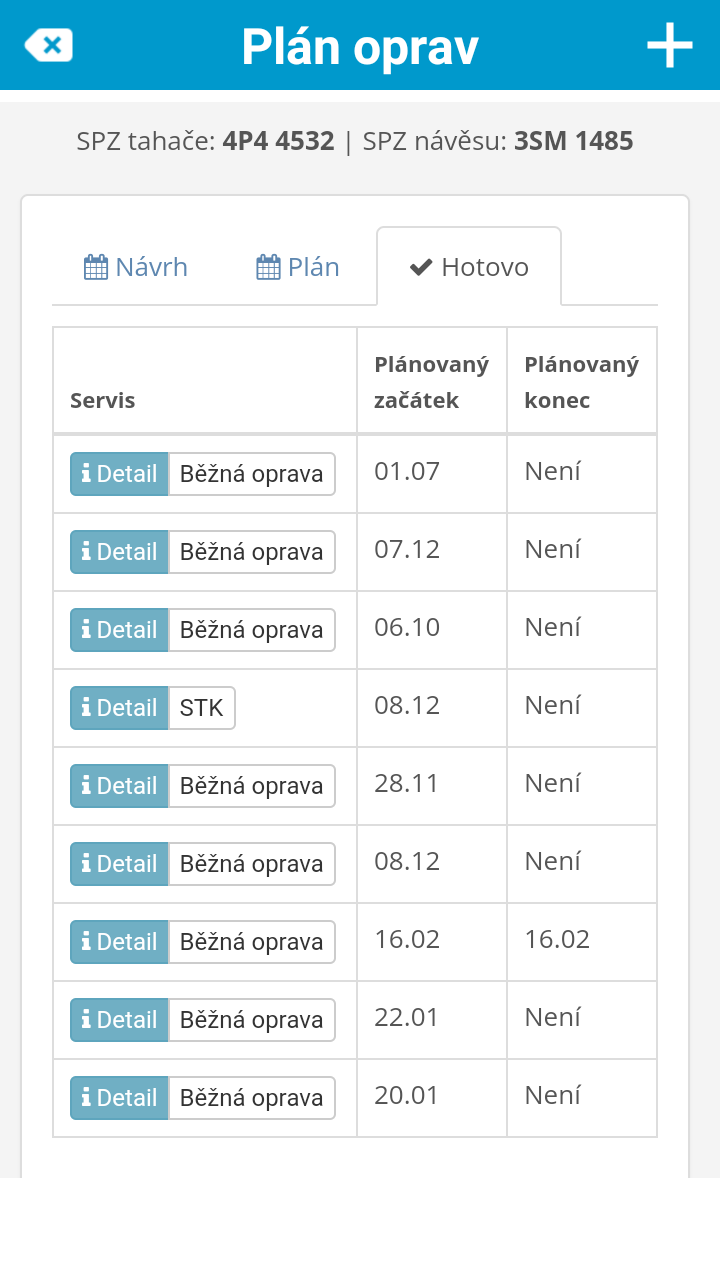720x1280 pixels.
Task: Click the calendar icon on Návrh tab
Action: click(x=96, y=267)
